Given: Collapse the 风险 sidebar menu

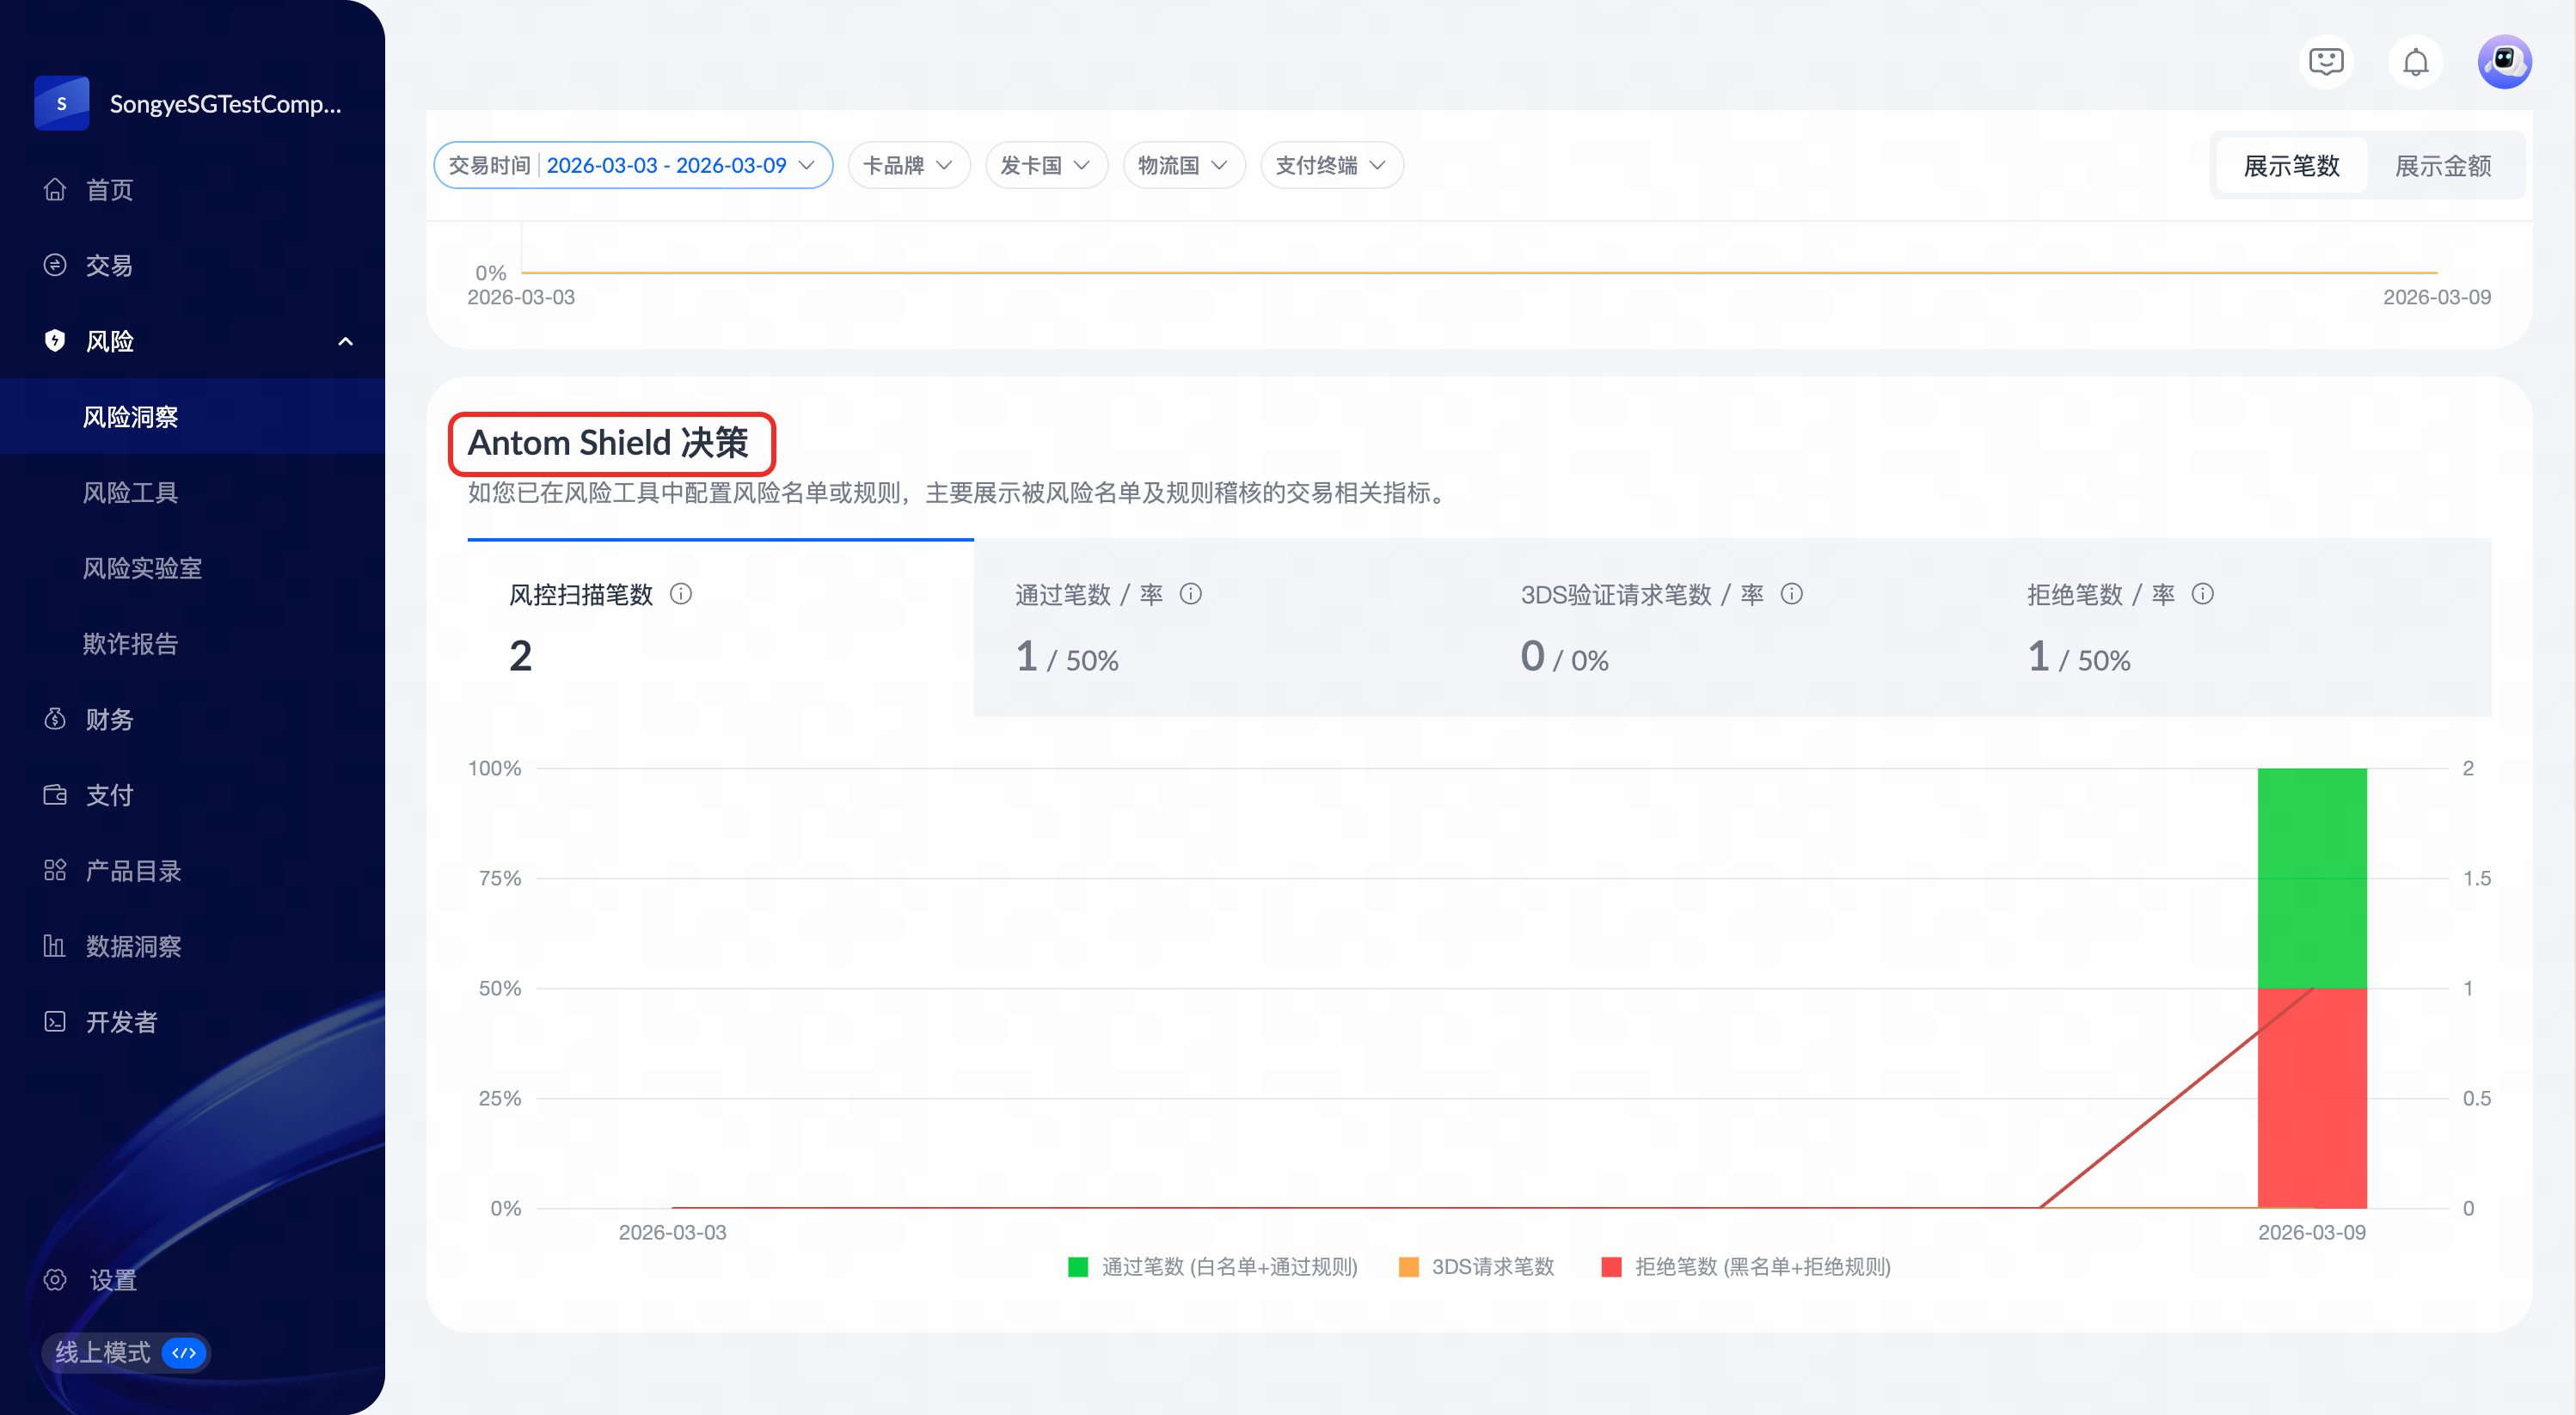Looking at the screenshot, I should point(345,341).
